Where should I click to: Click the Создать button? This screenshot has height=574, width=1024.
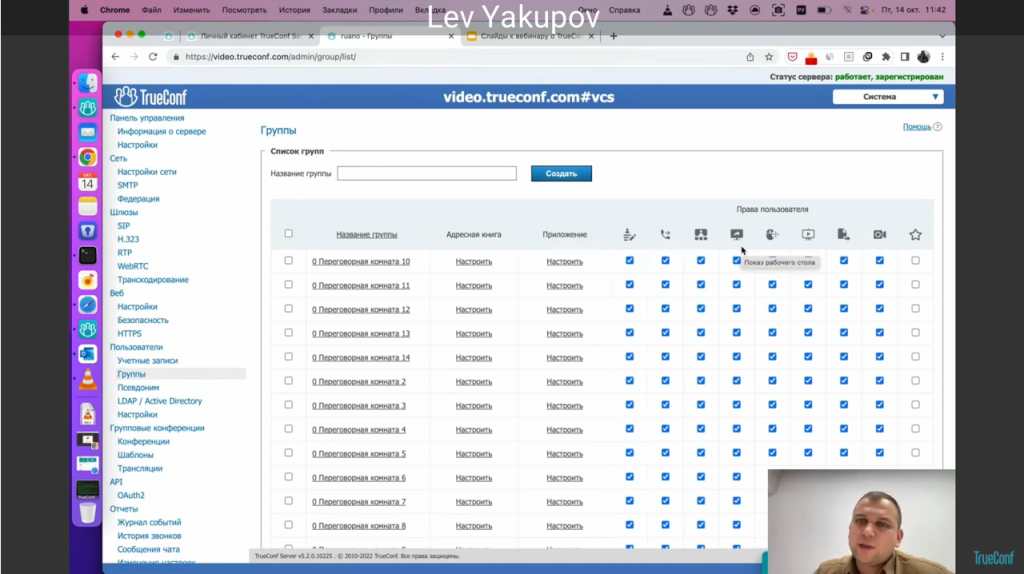click(561, 174)
